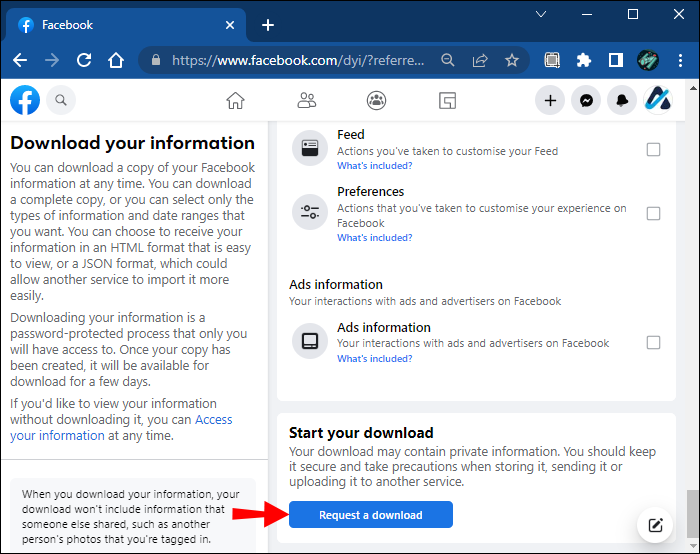Click the Create plus button
The height and width of the screenshot is (554, 700).
click(x=550, y=100)
